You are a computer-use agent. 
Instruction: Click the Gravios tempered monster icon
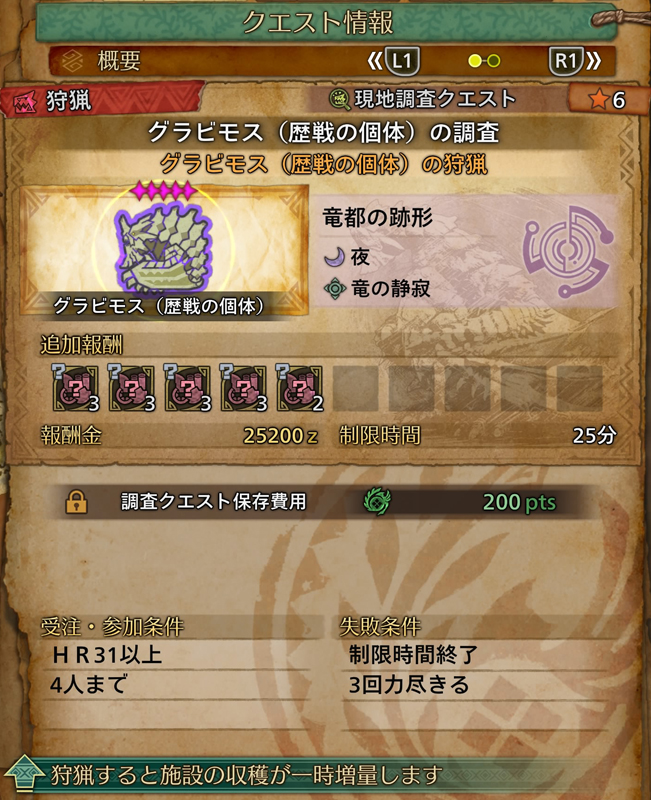click(163, 246)
